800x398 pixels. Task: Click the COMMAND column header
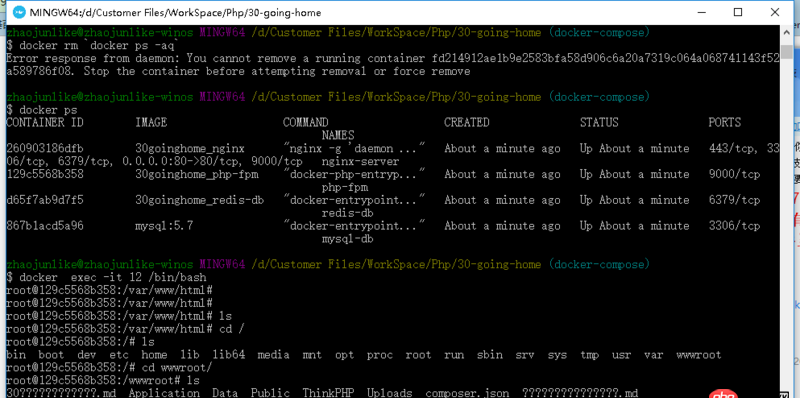click(x=306, y=122)
